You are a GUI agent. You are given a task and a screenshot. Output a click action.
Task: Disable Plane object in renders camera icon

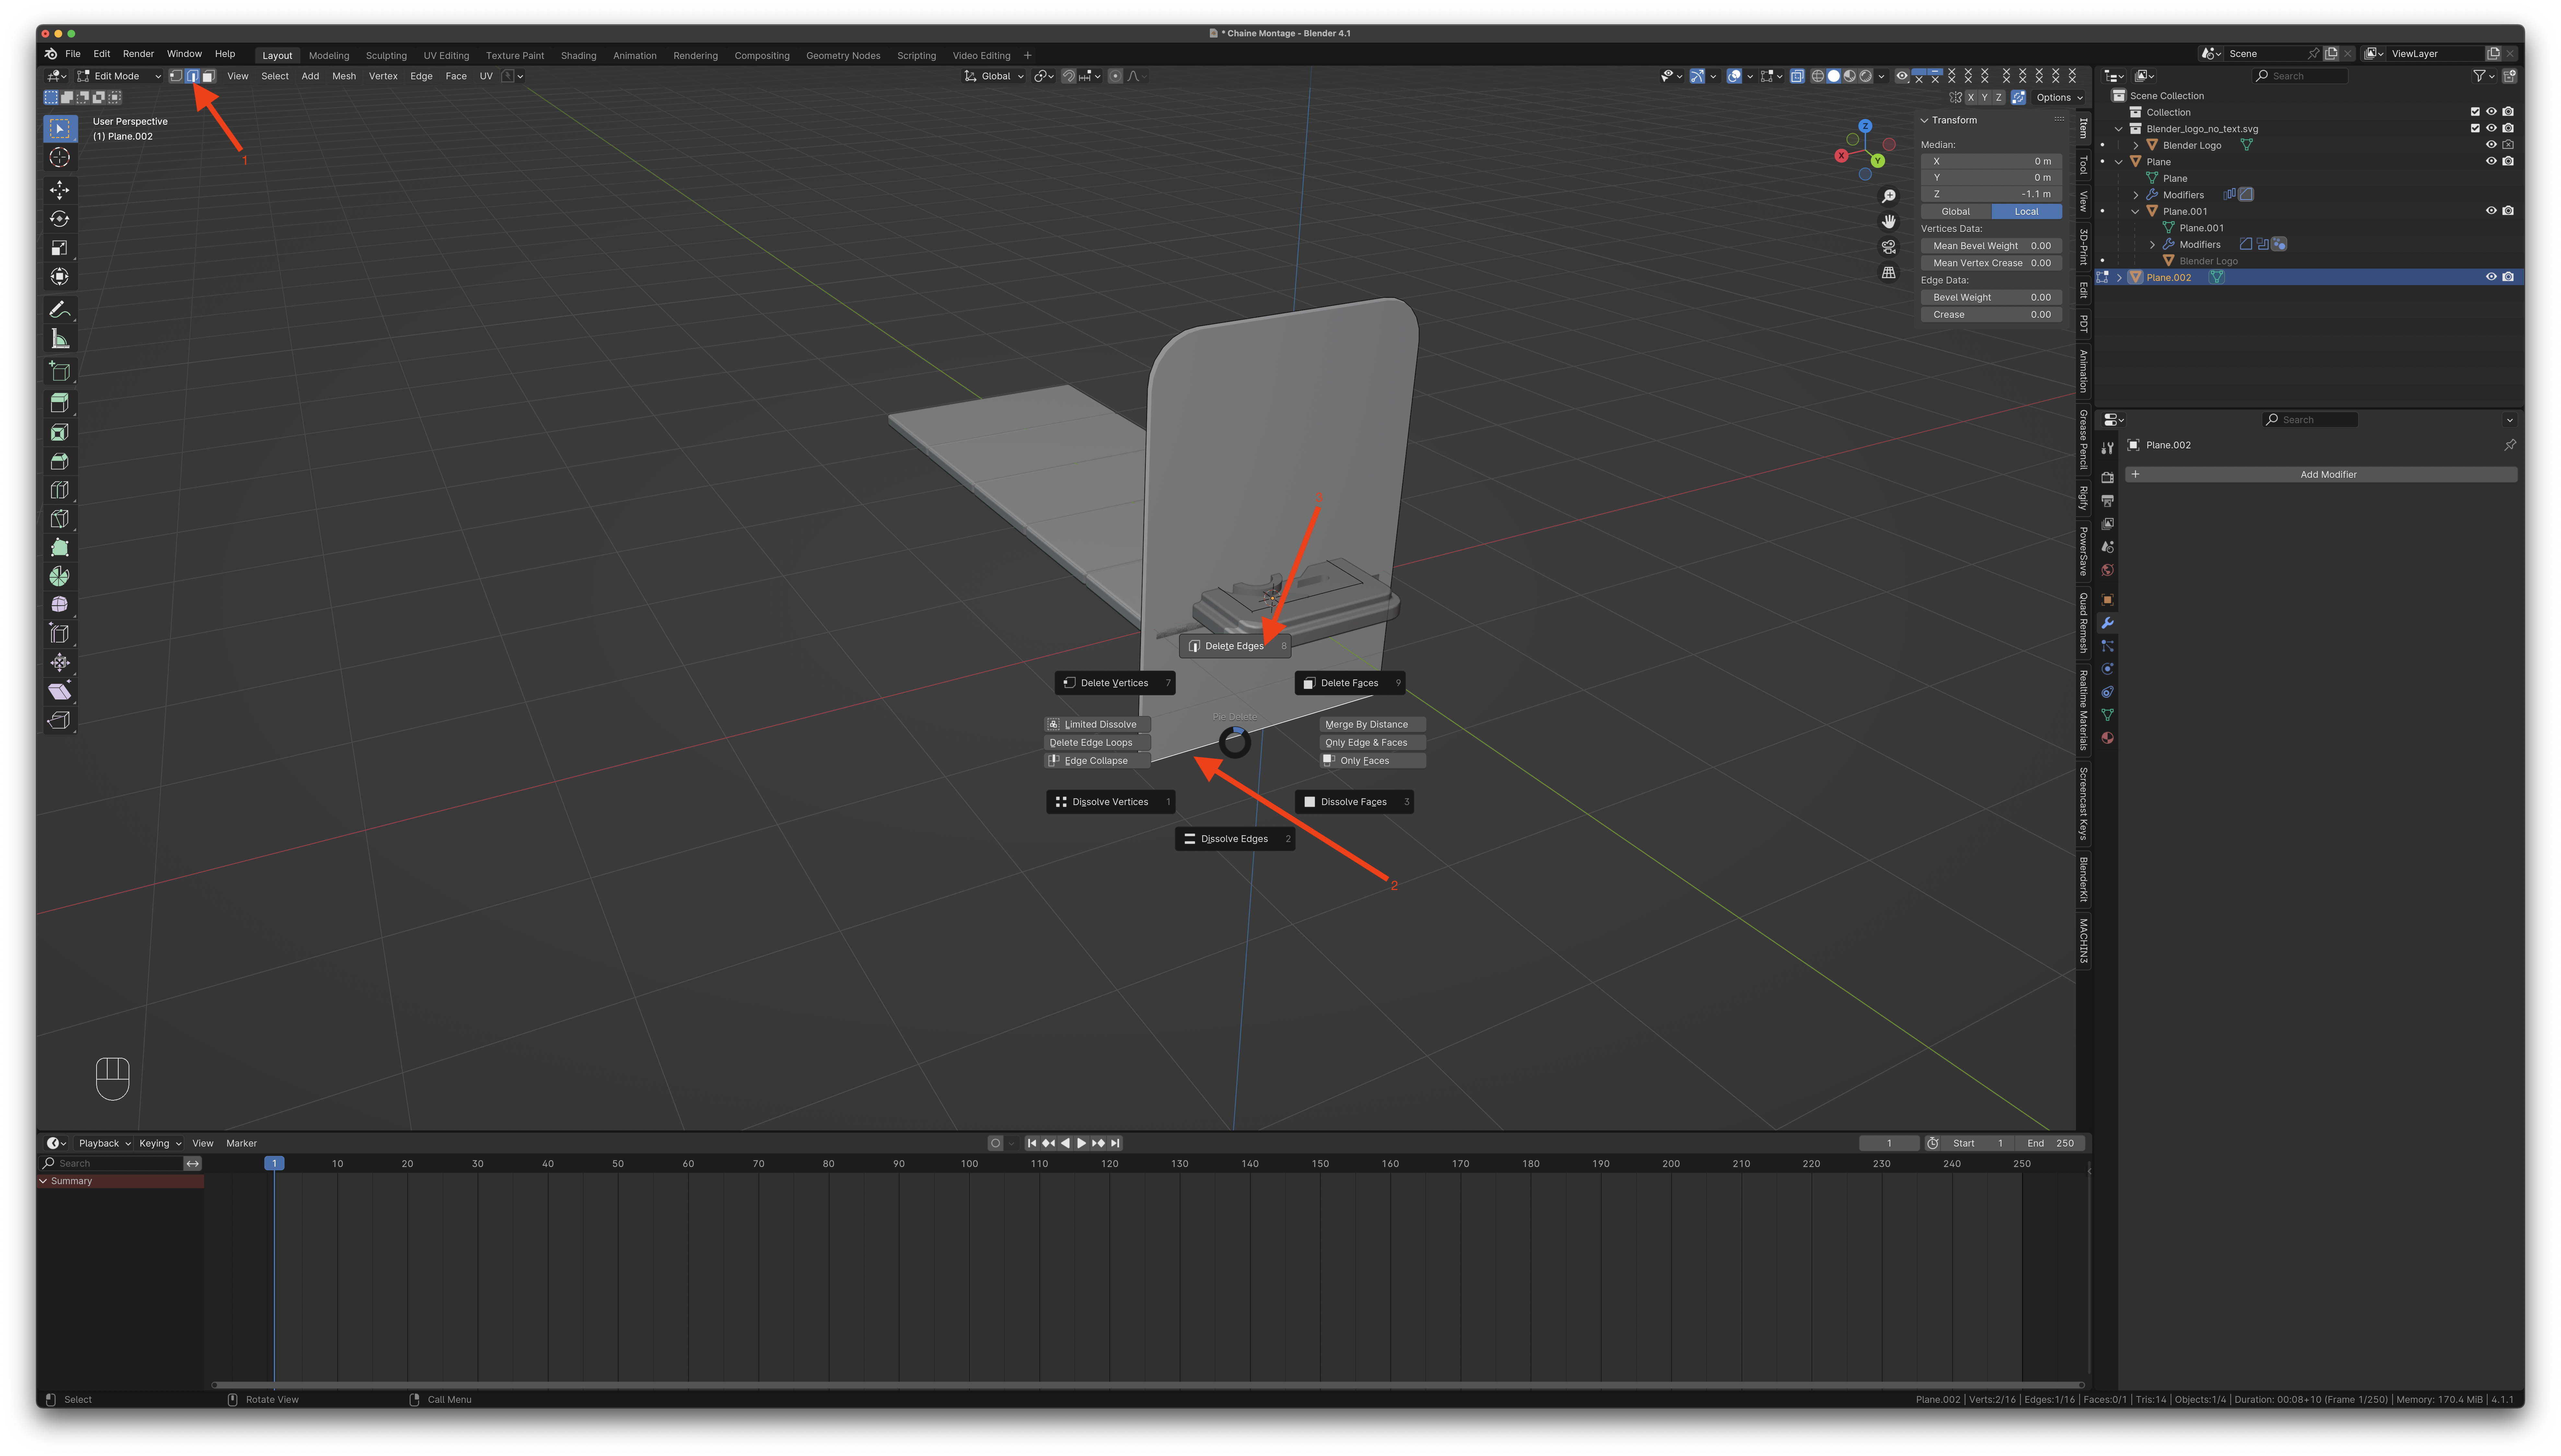(x=2508, y=161)
